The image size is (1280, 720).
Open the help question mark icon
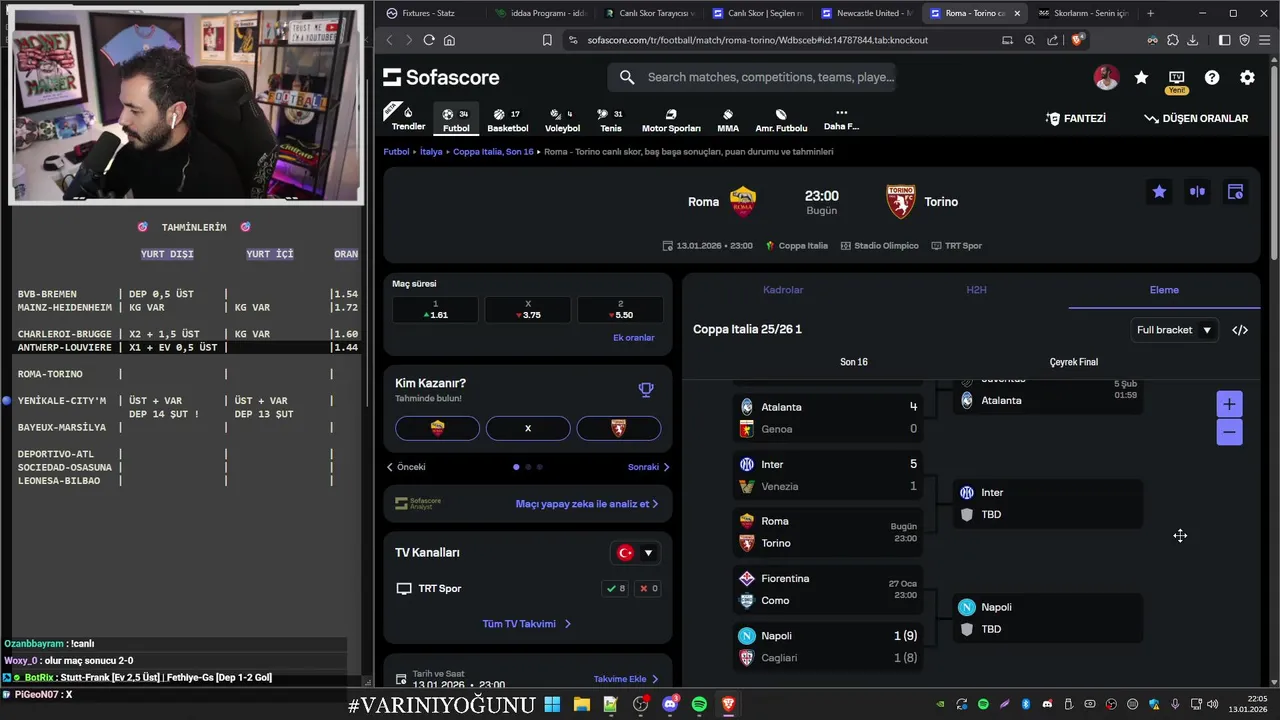pos(1212,78)
